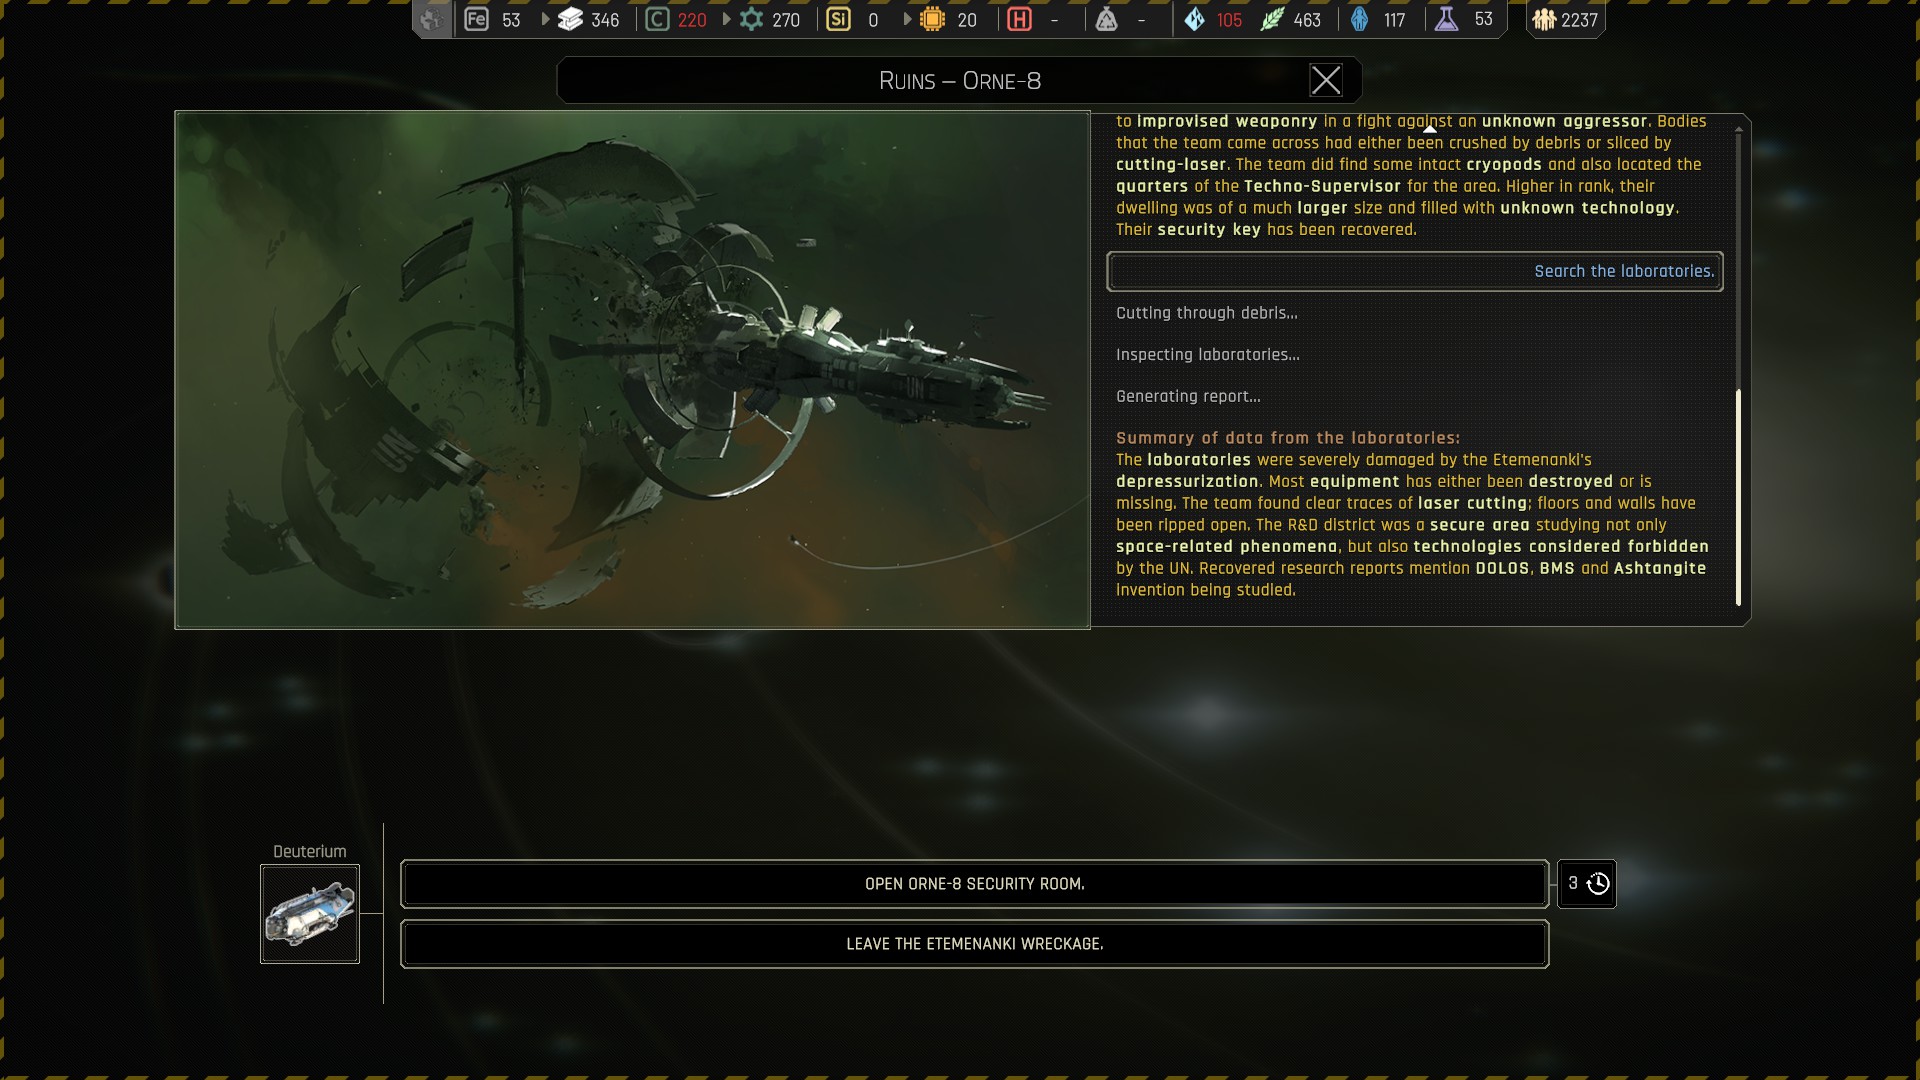Click the arrow between iron and ingots
The width and height of the screenshot is (1920, 1080).
tap(545, 19)
